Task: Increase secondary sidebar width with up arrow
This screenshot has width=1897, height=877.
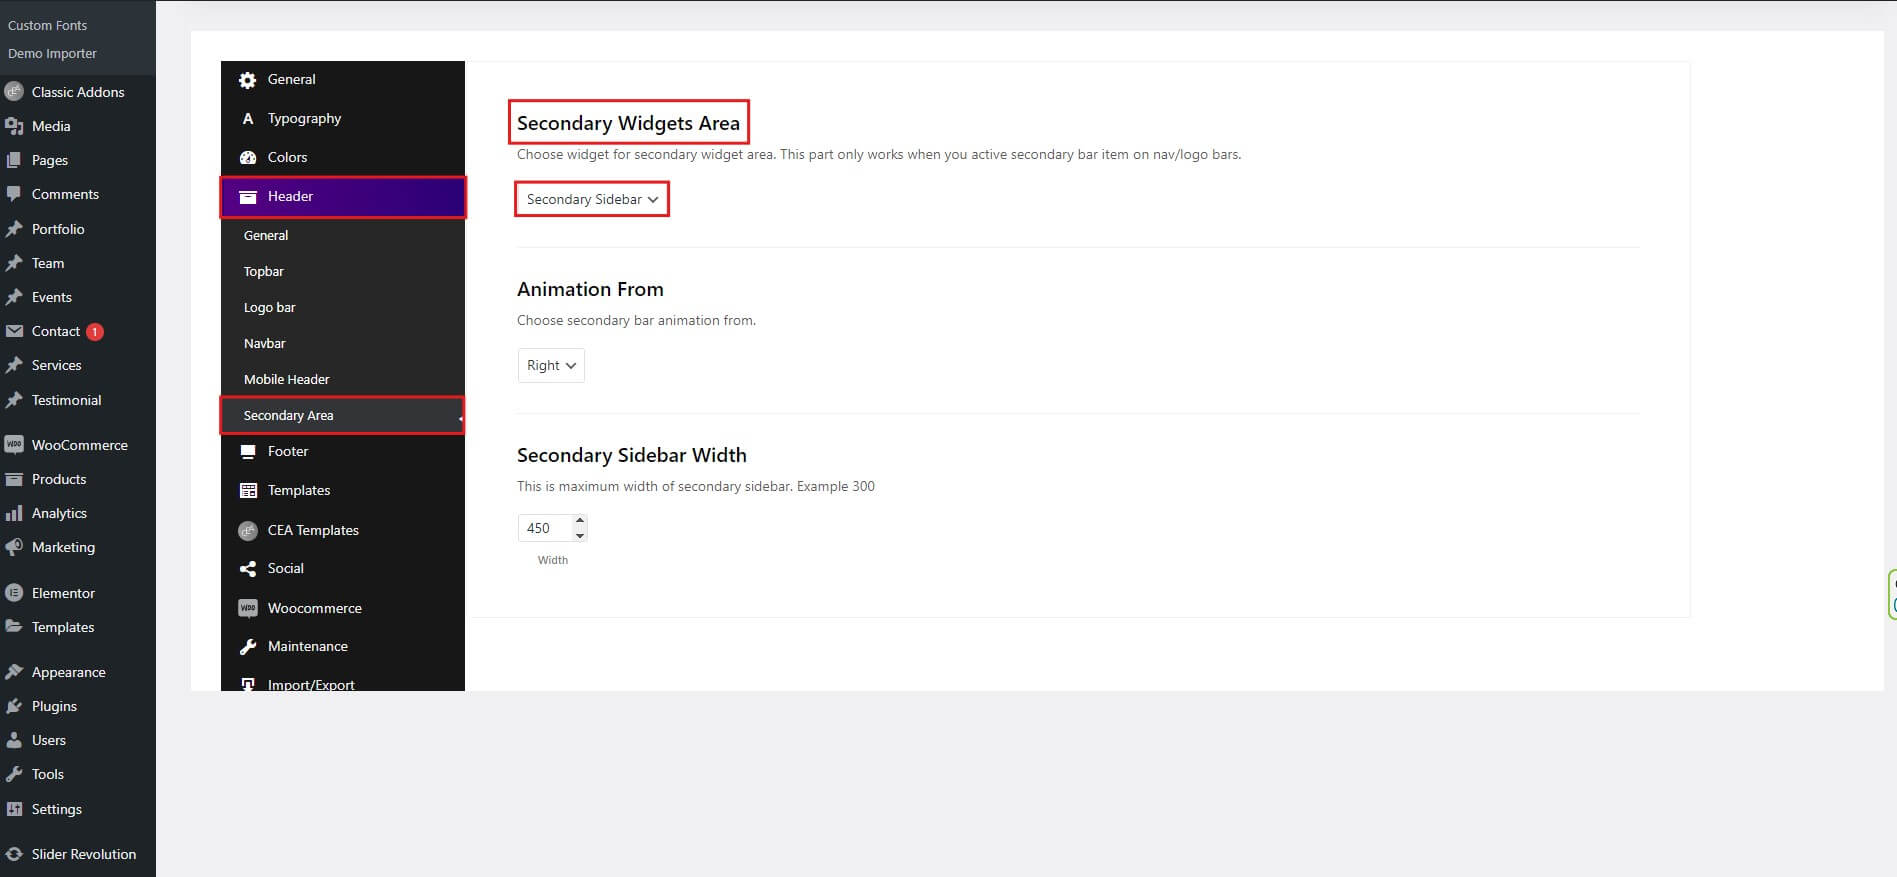Action: tap(580, 521)
